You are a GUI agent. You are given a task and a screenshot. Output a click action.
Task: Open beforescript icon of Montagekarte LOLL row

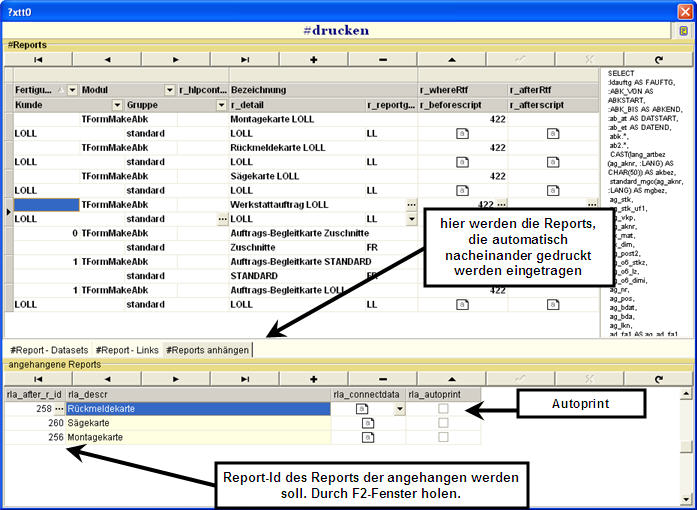[x=462, y=133]
